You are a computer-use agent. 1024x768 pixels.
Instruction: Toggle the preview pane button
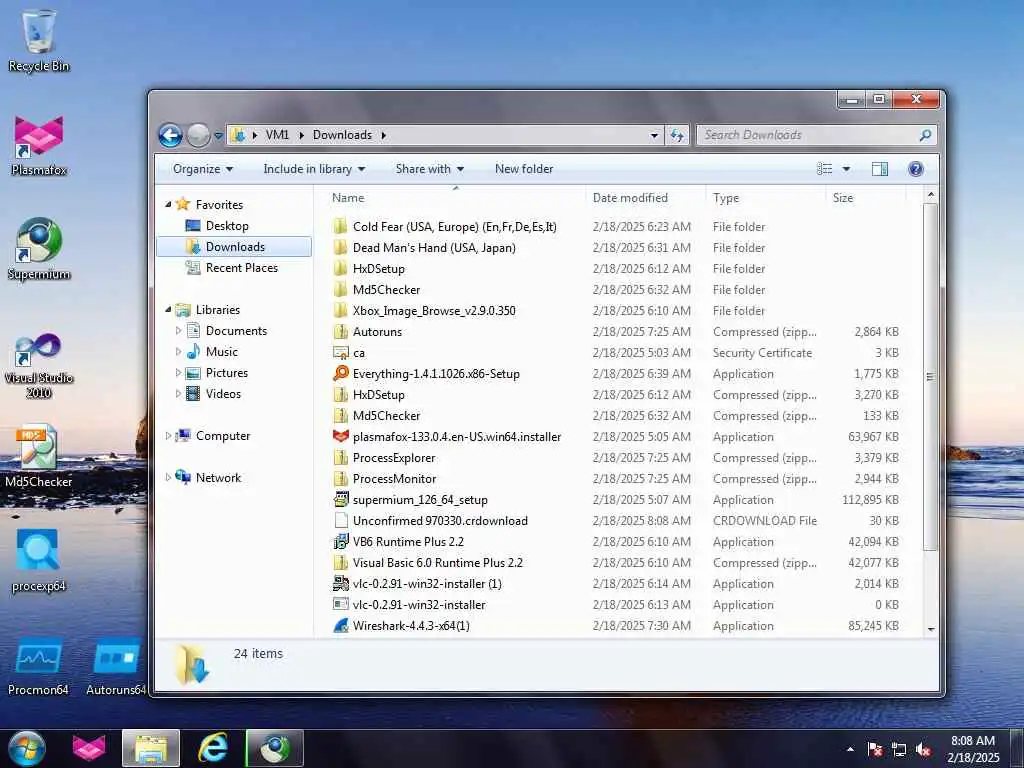(880, 169)
